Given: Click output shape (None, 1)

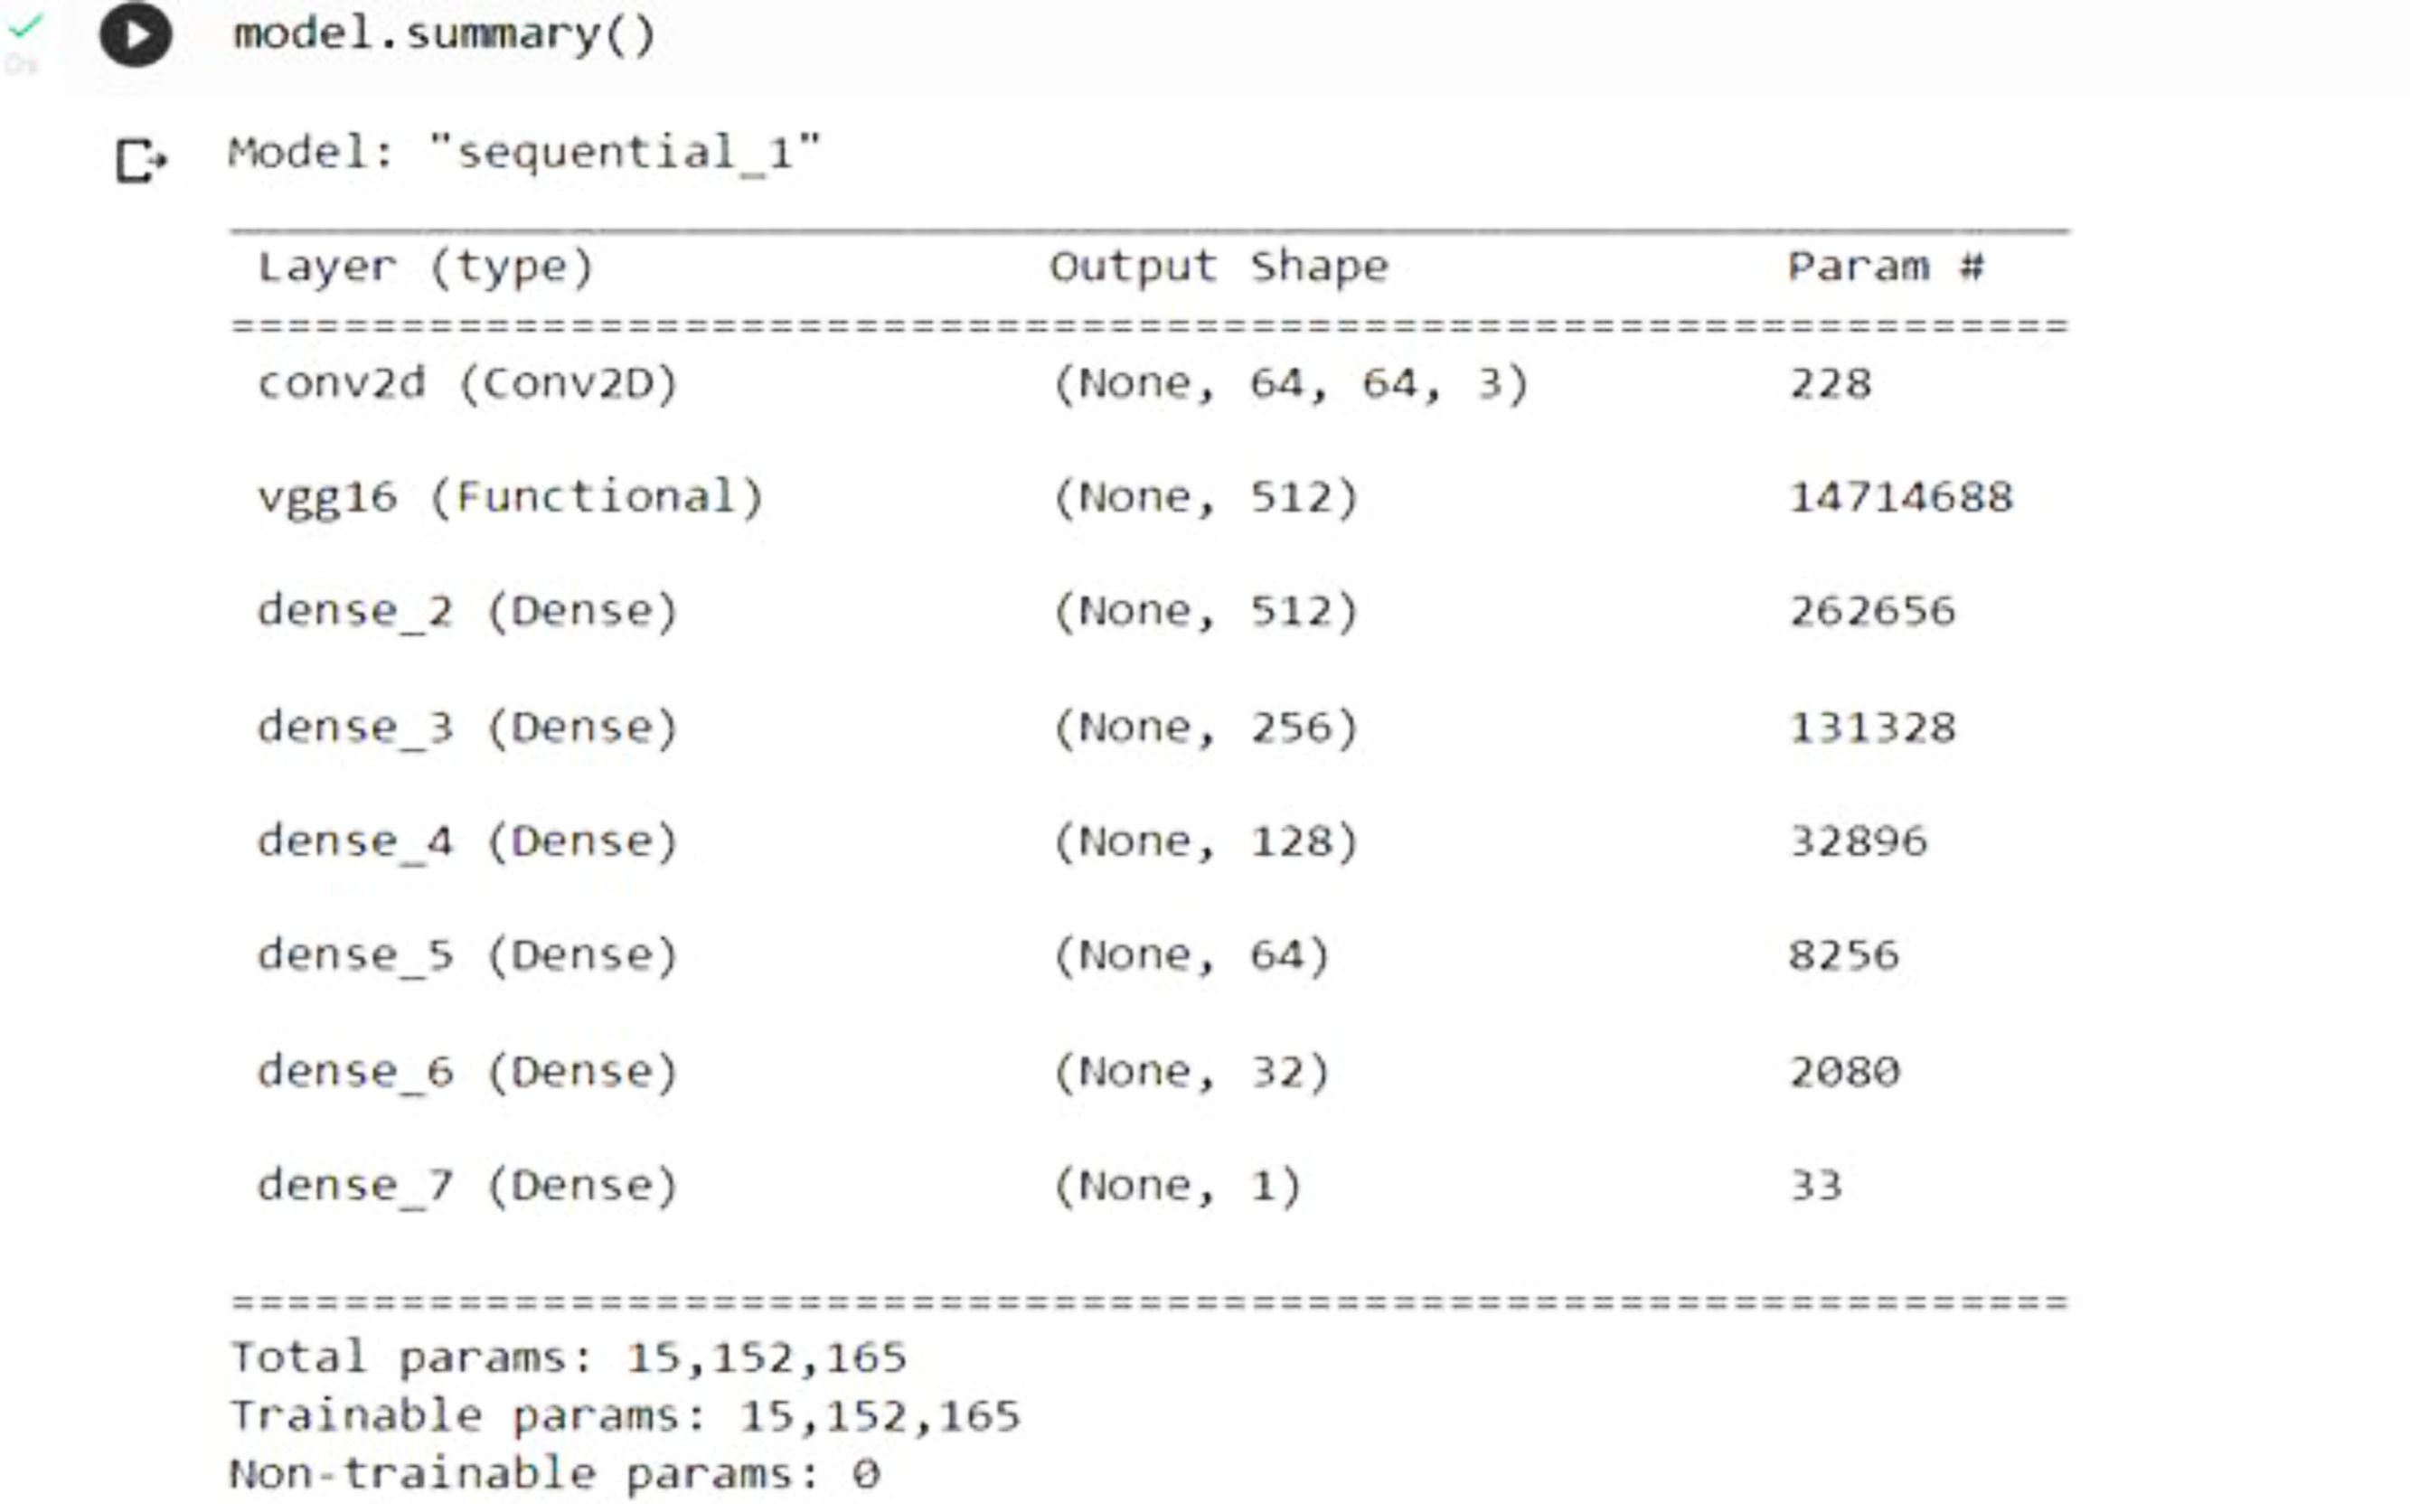Looking at the screenshot, I should coord(1177,1186).
